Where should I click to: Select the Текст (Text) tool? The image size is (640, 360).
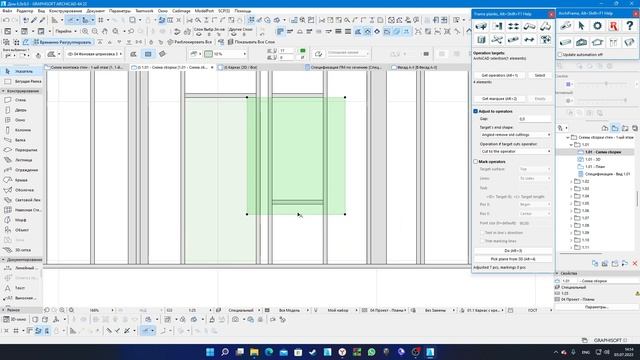[x=21, y=288]
